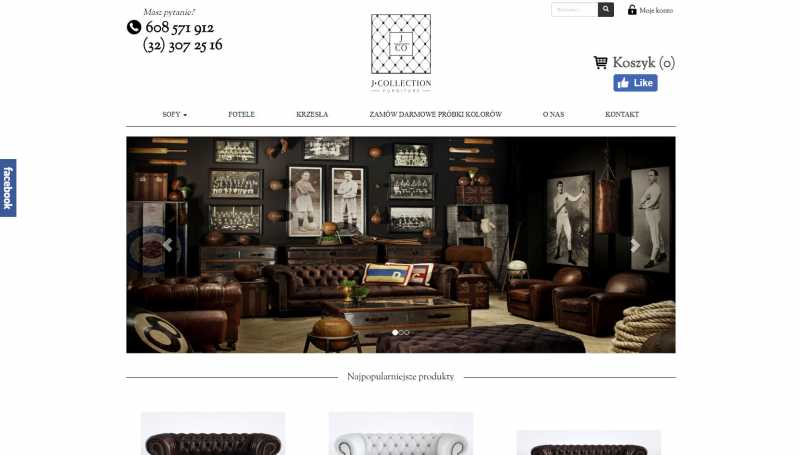The image size is (800, 455).
Task: Select the first carousel indicator dot
Action: coord(395,333)
